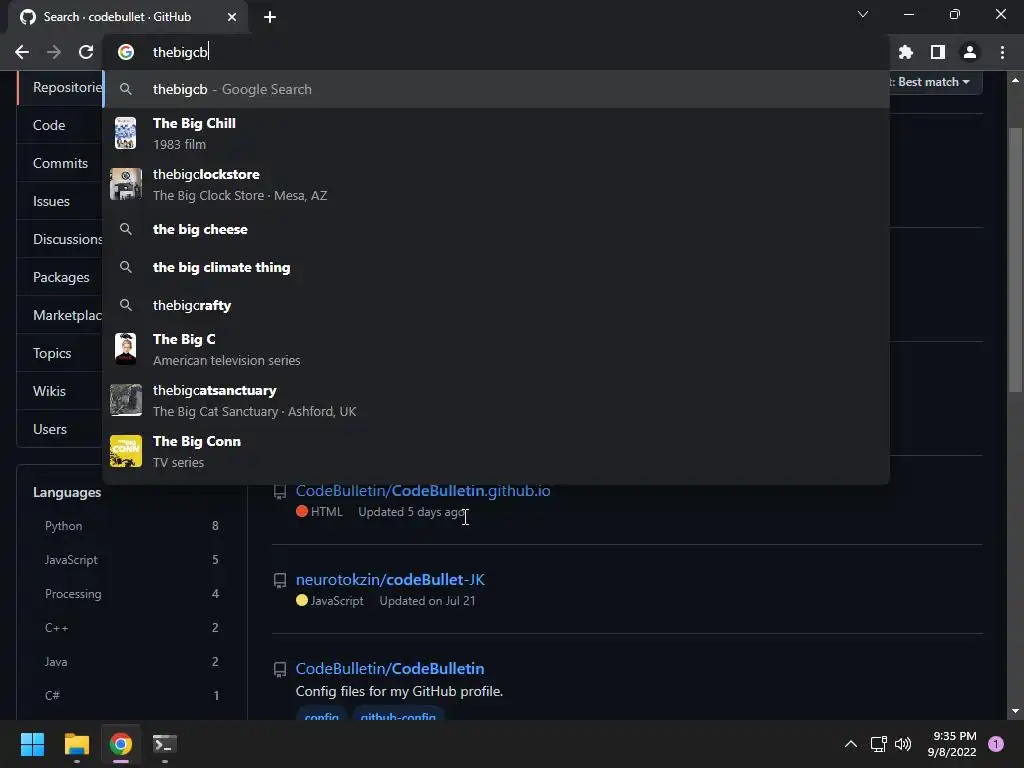Viewport: 1024px width, 768px height.
Task: Click the browser forward arrow
Action: (x=54, y=52)
